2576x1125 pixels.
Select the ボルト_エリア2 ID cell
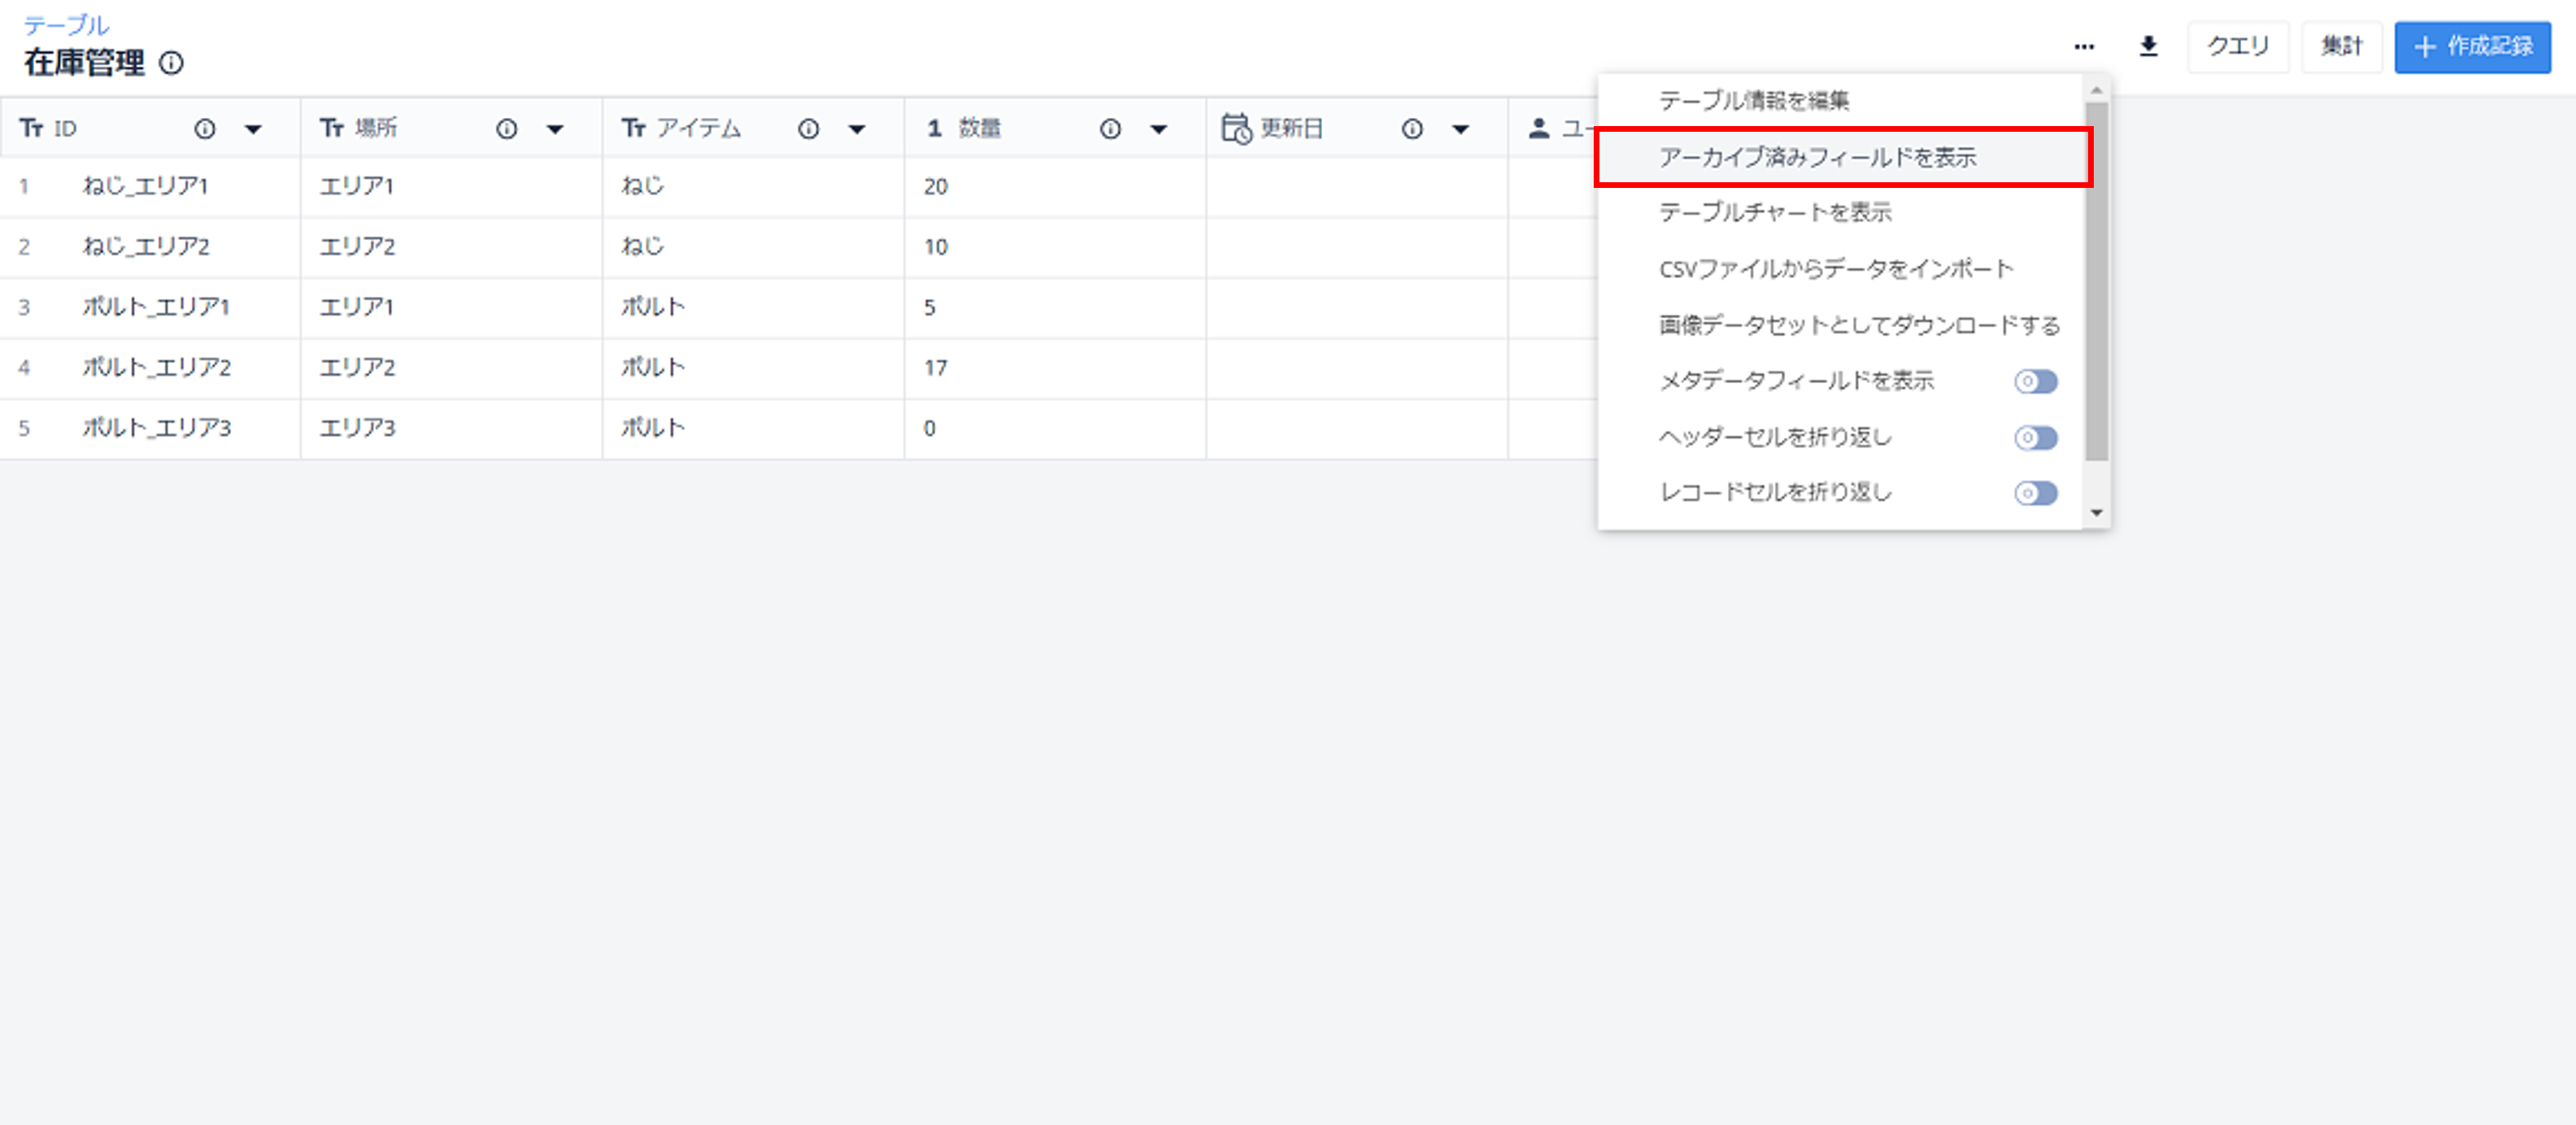[150, 367]
